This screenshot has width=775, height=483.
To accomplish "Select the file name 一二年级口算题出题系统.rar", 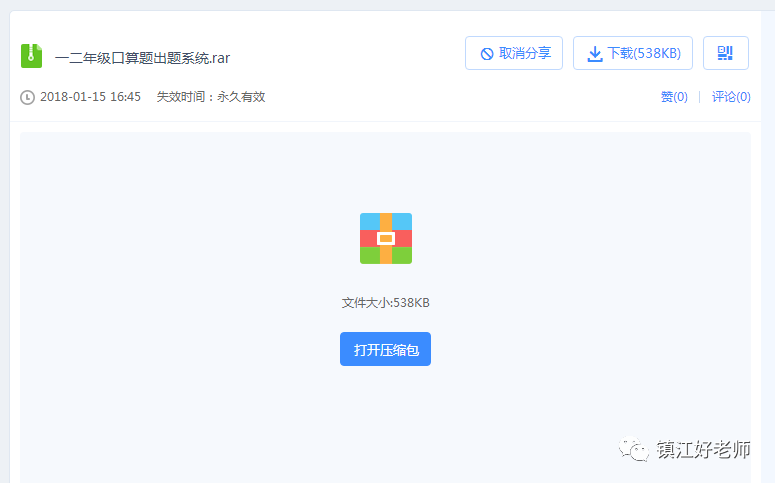I will coord(142,57).
